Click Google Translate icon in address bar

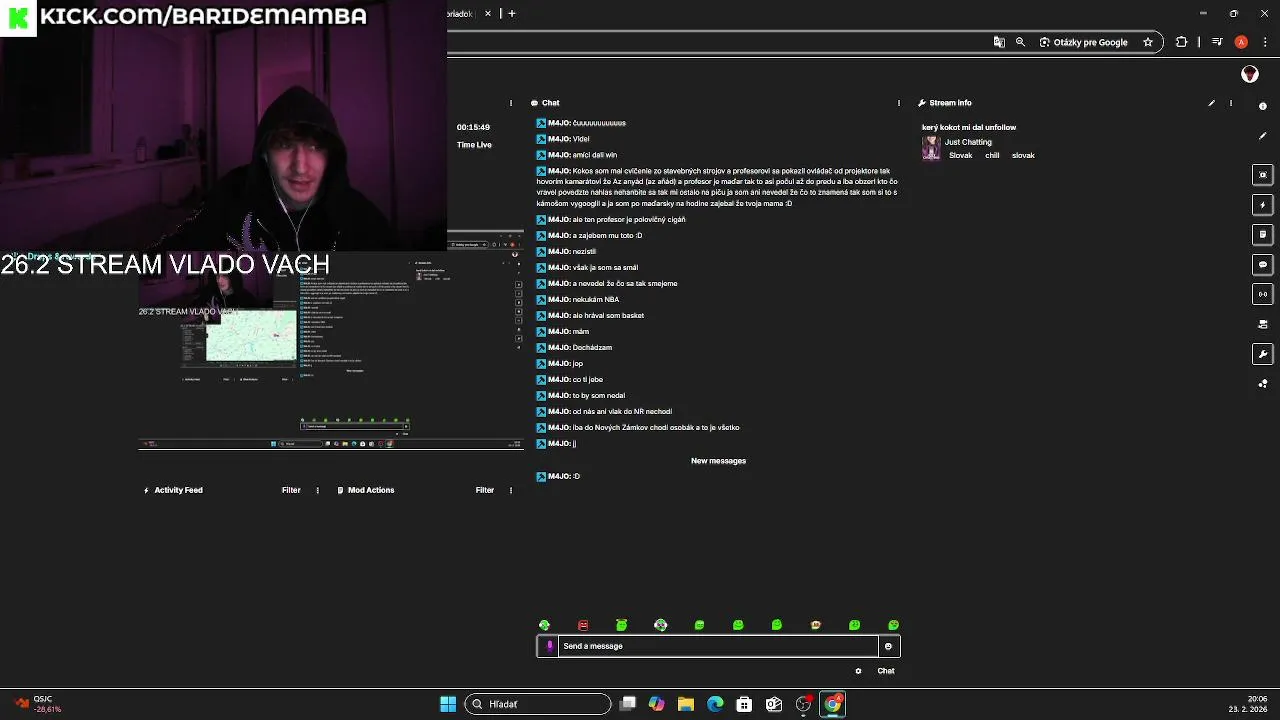coord(998,42)
